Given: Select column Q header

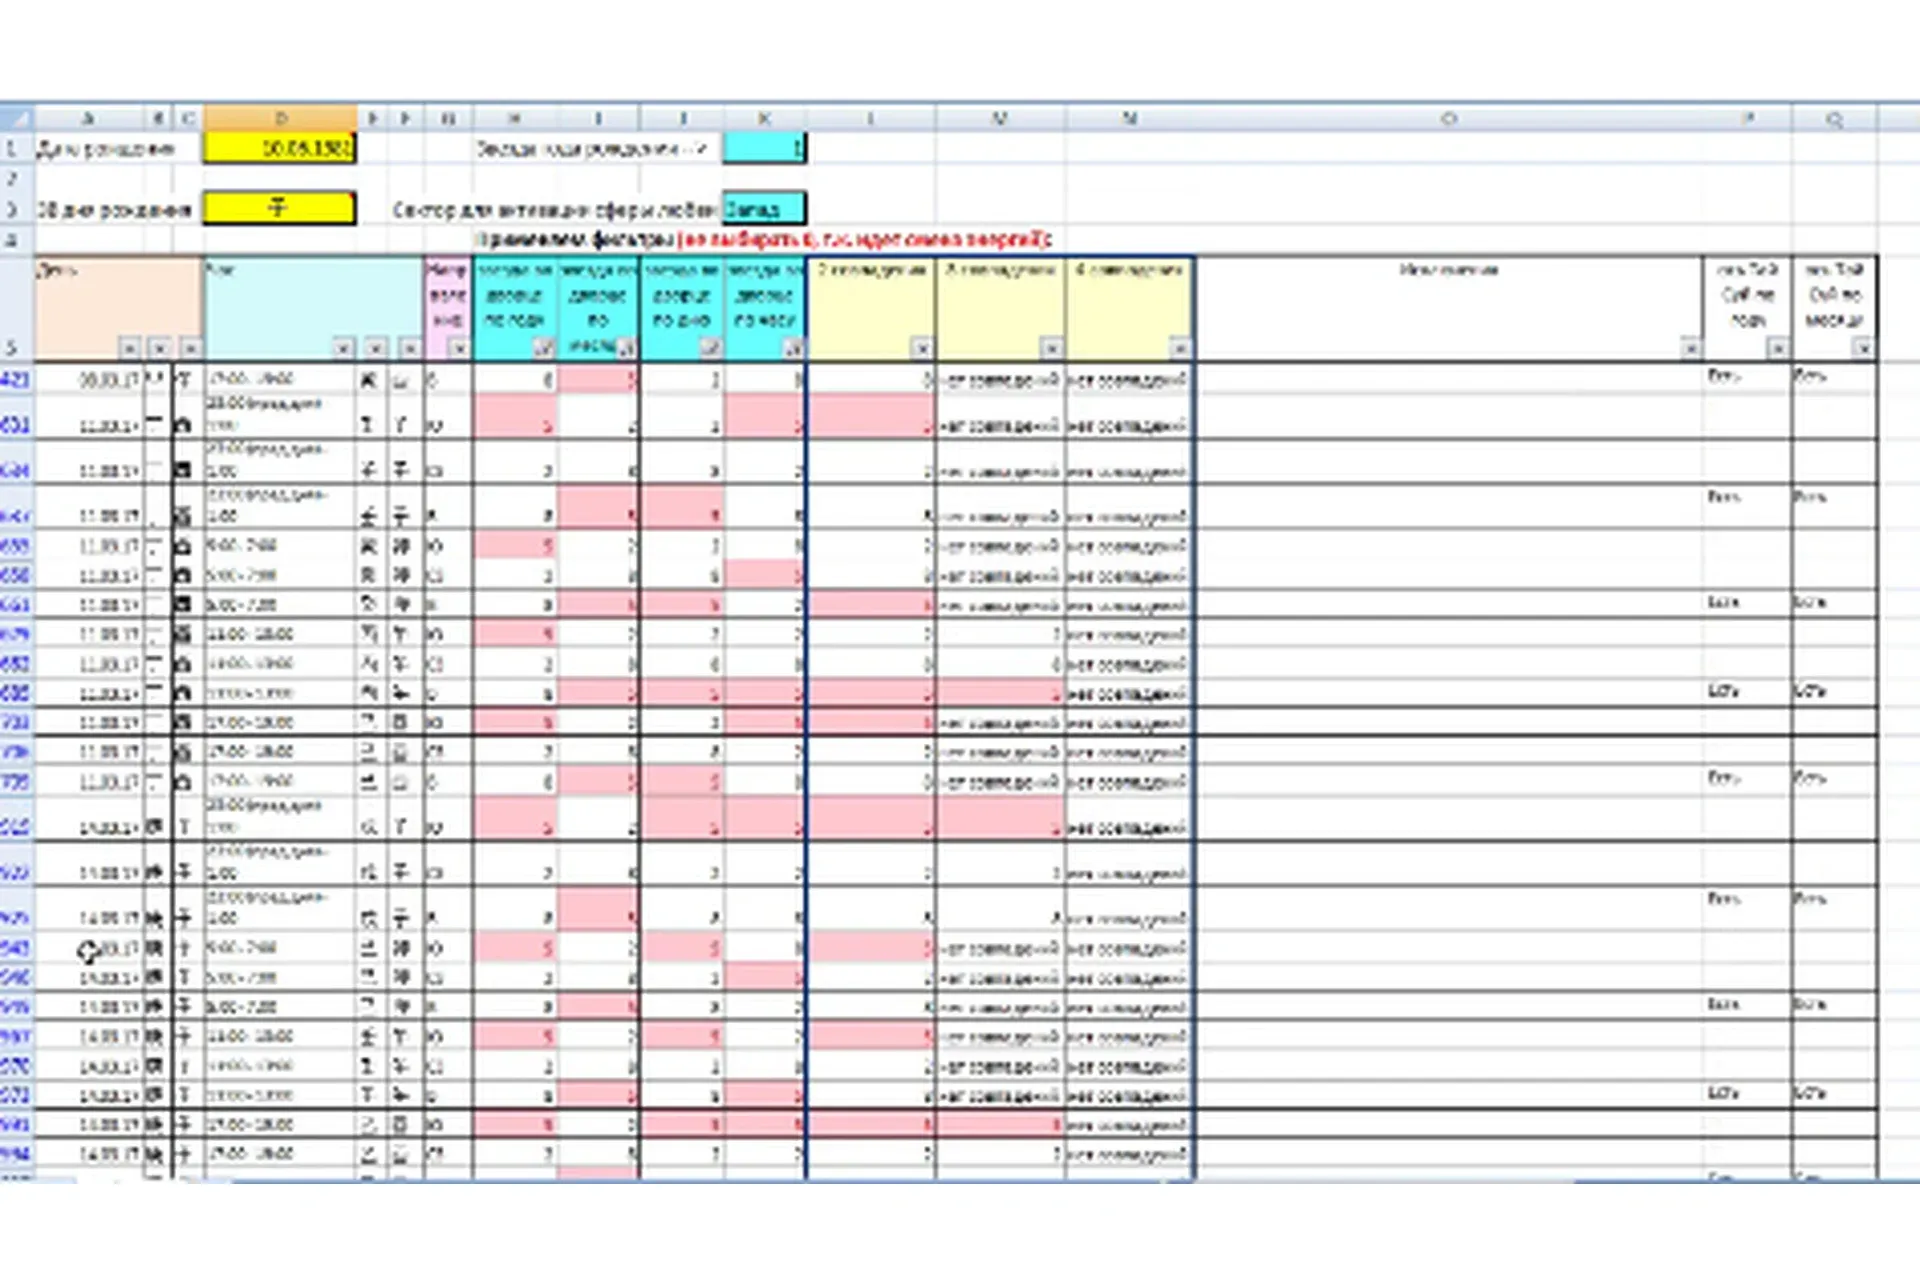Looking at the screenshot, I should (1835, 118).
